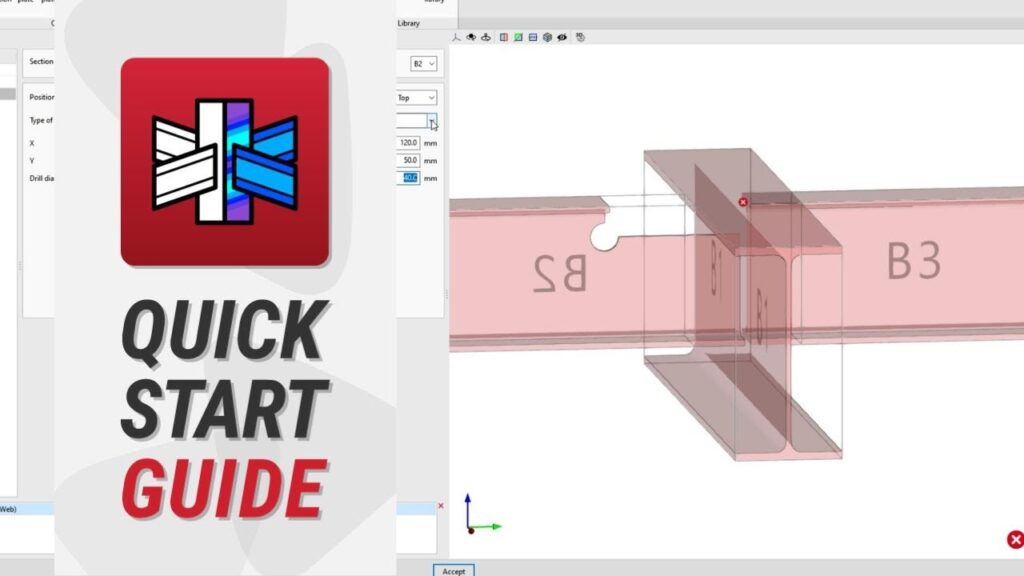
Task: Select the blue top view icon
Action: pos(533,38)
